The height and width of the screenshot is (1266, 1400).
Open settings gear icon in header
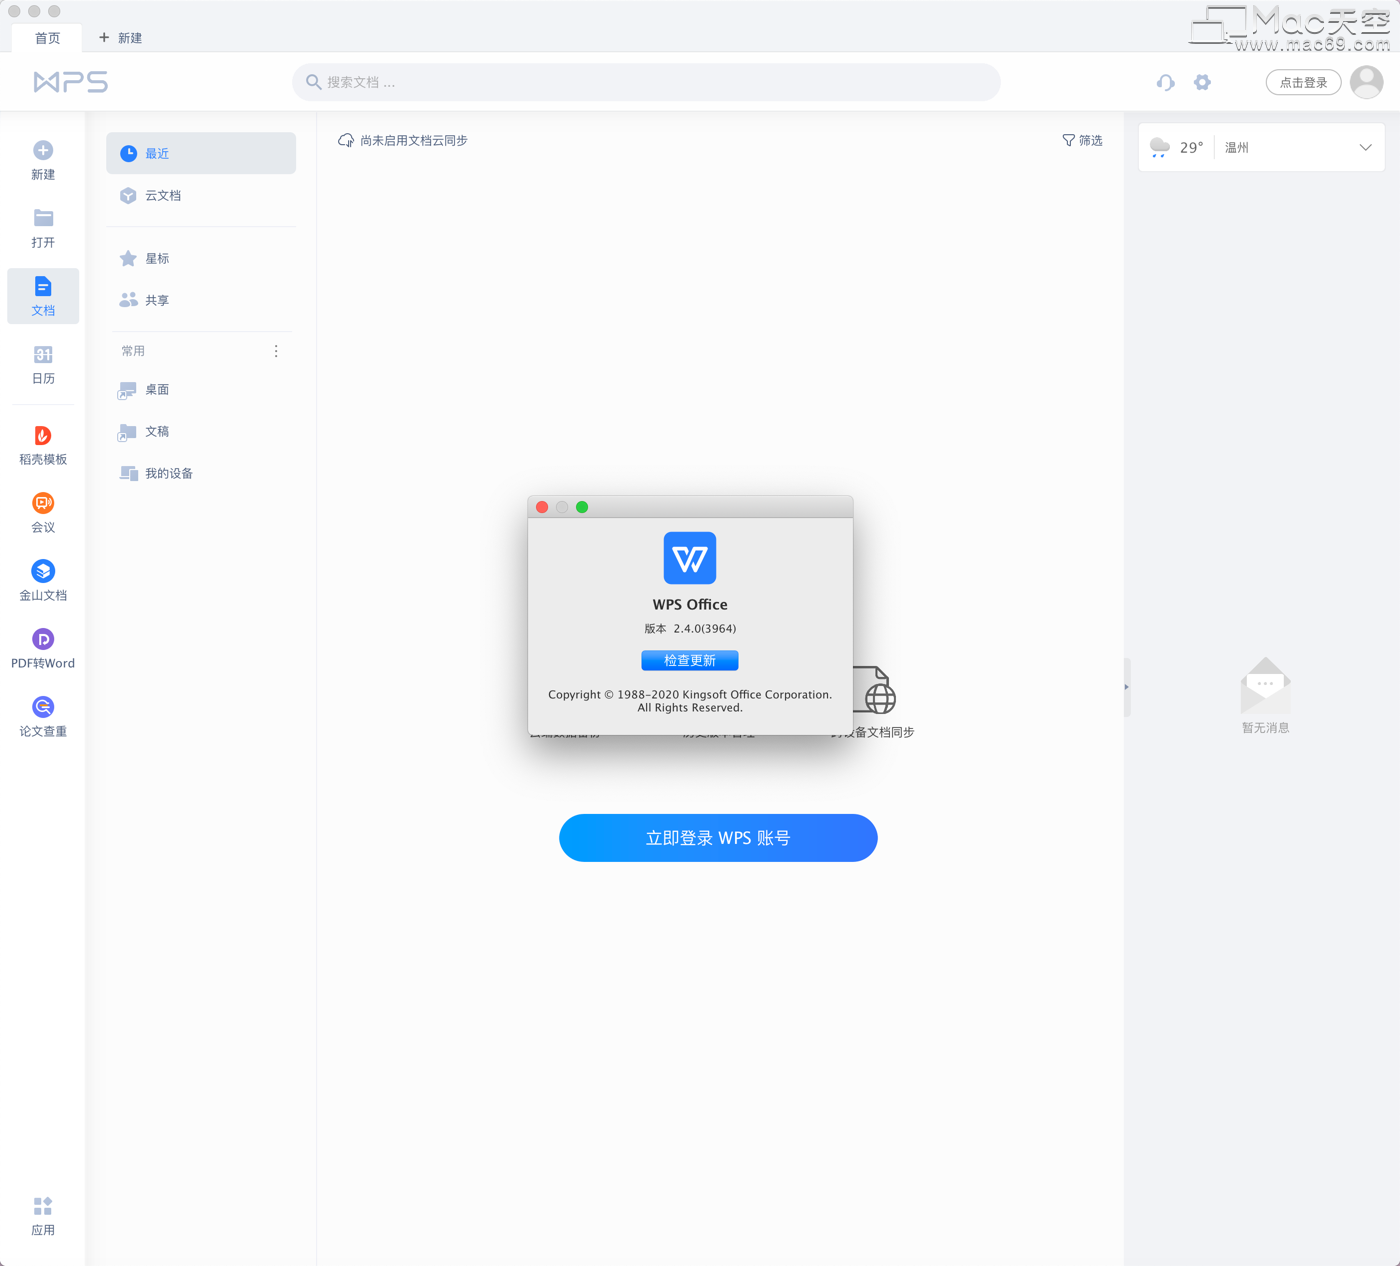point(1202,82)
